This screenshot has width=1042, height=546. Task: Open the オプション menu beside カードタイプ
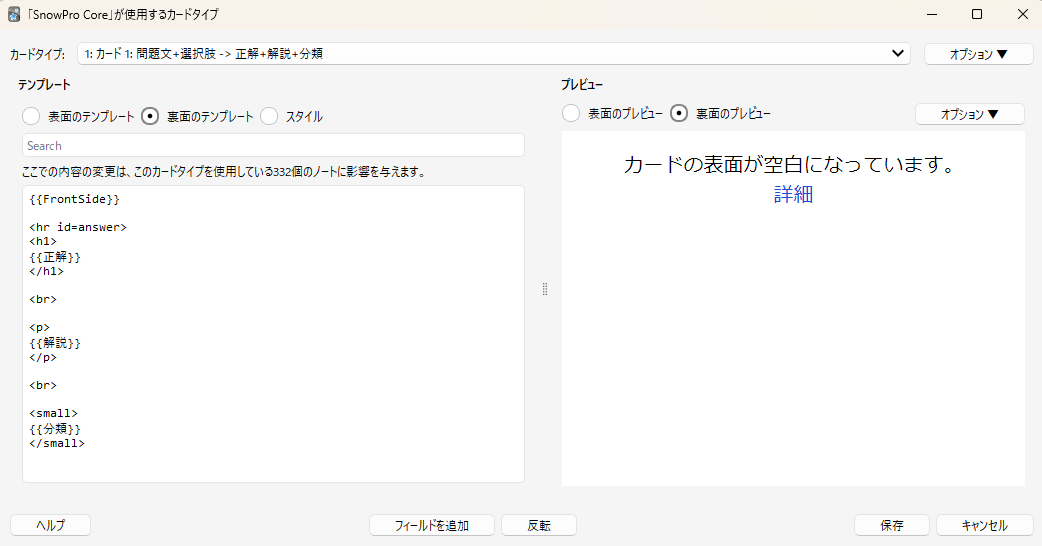coord(978,54)
